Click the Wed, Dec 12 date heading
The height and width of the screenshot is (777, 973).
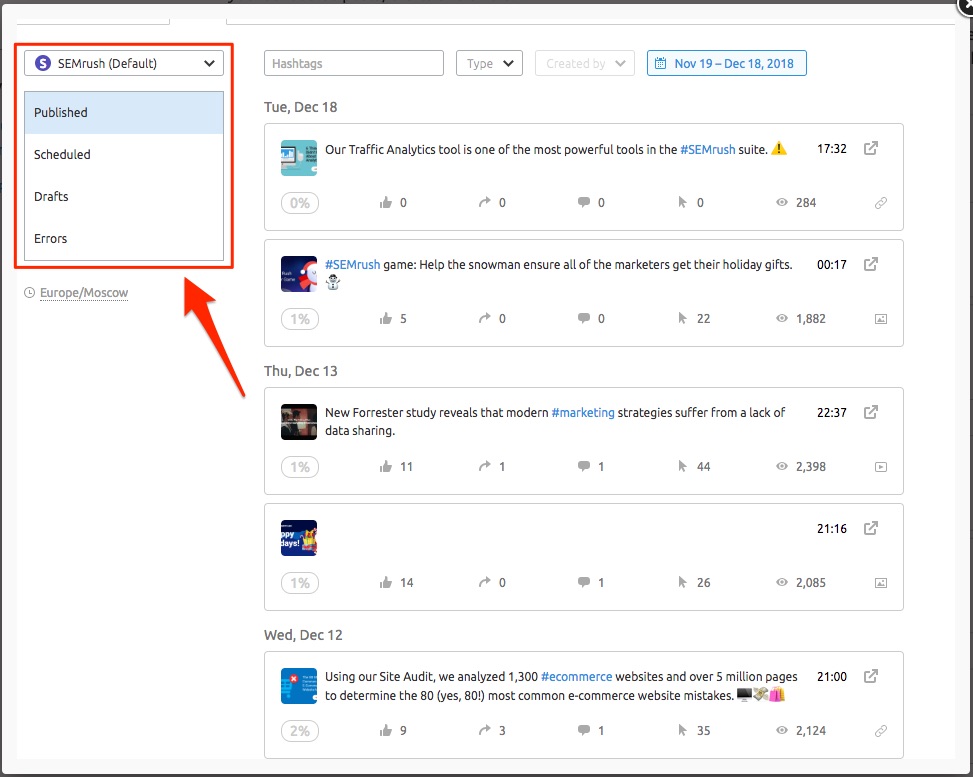coord(303,635)
